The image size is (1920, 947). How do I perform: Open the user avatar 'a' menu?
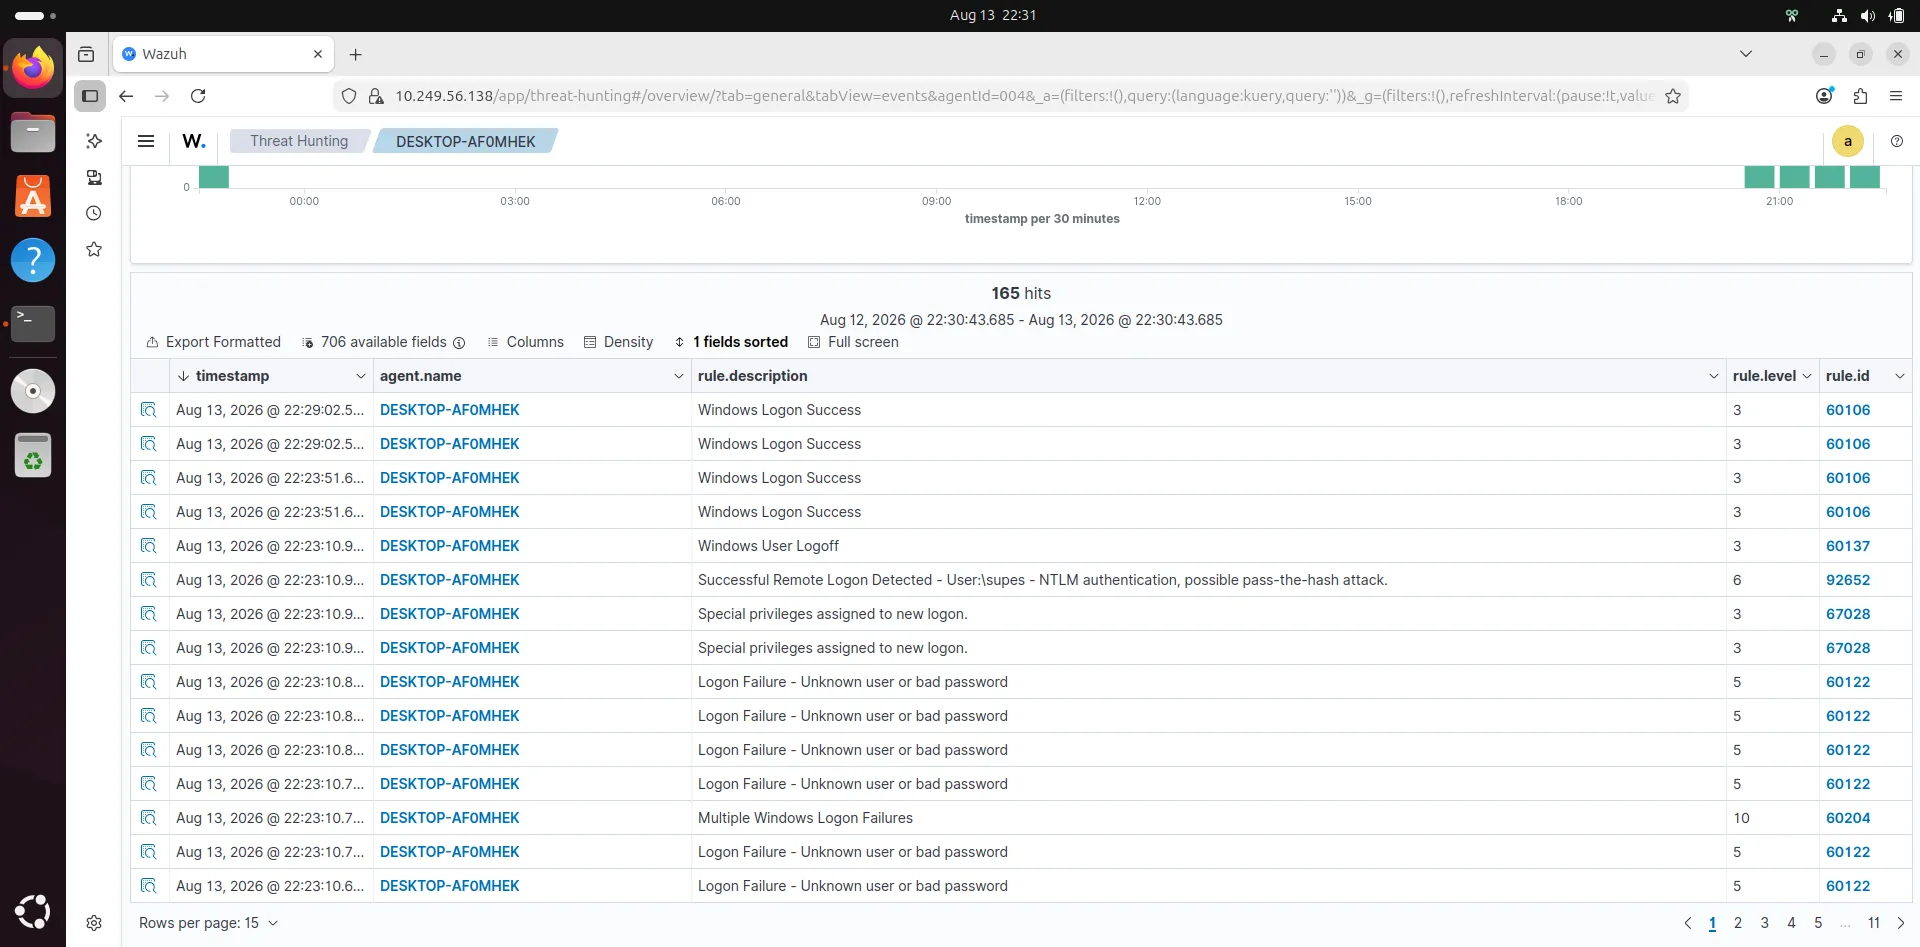(1848, 141)
